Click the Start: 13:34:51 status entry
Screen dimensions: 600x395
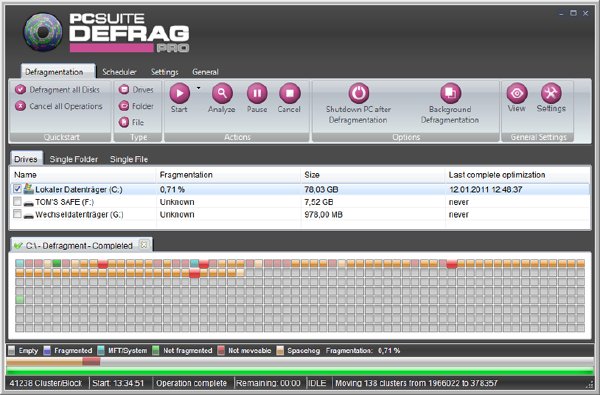[x=118, y=383]
